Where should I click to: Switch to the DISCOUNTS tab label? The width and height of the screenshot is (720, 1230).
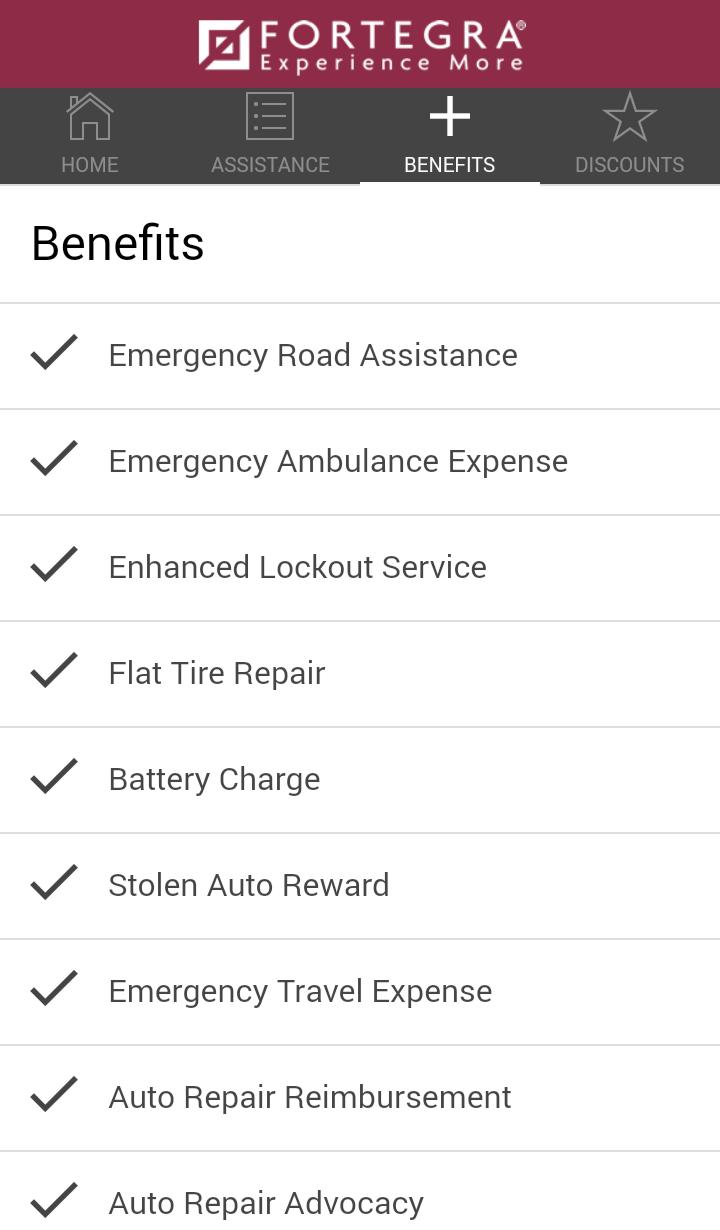(630, 165)
